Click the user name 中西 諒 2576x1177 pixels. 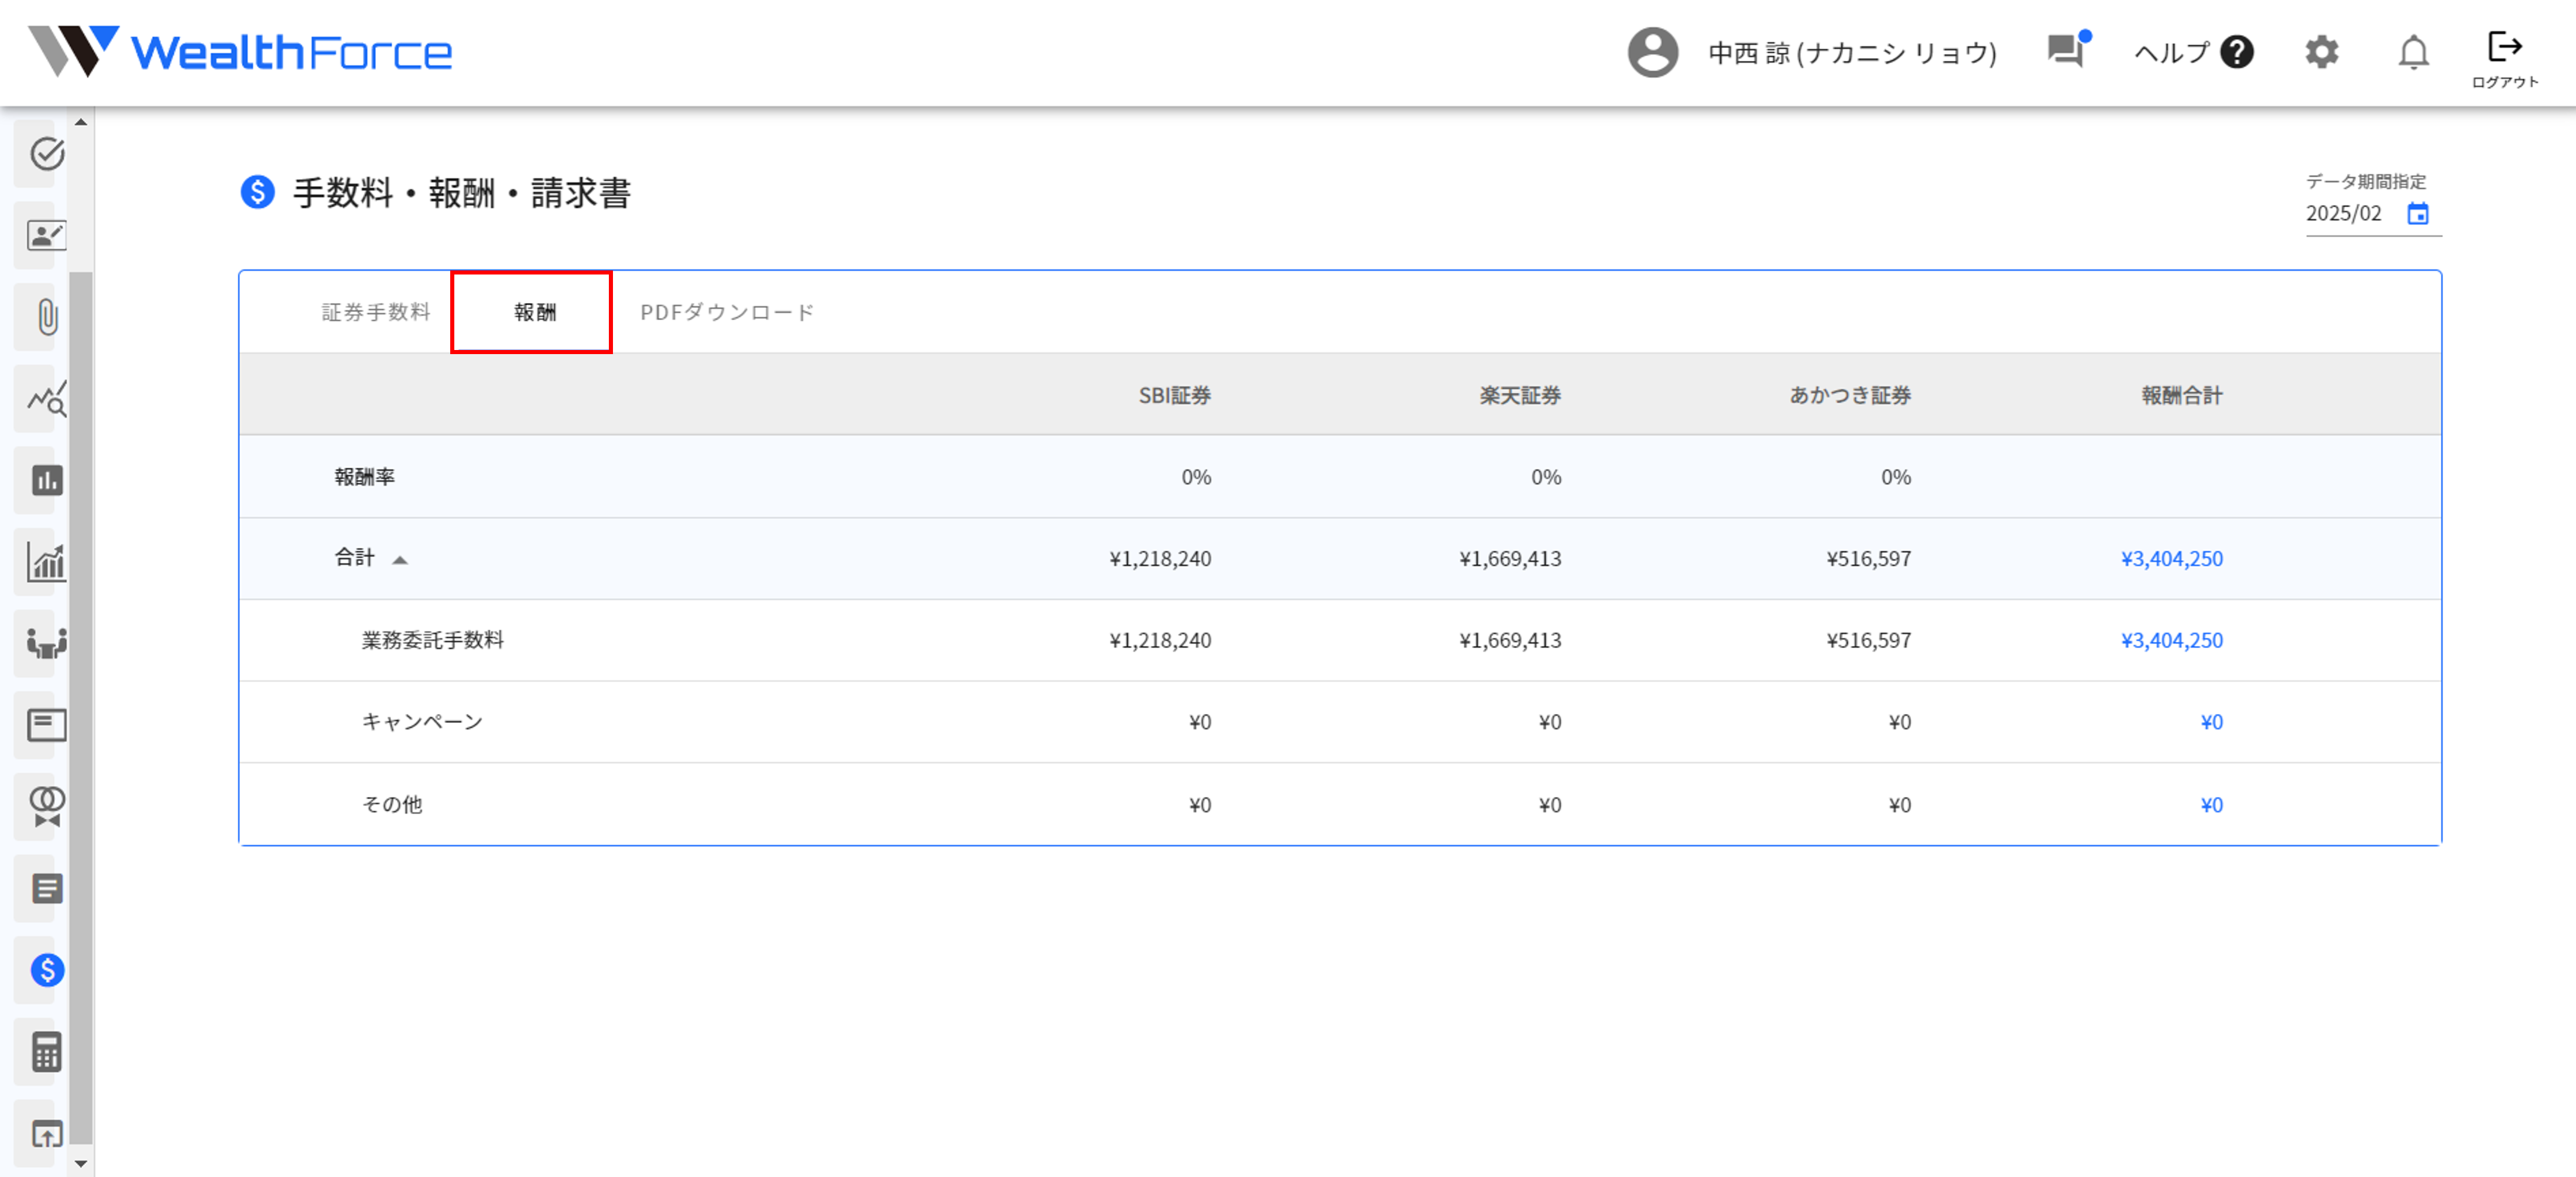1852,52
